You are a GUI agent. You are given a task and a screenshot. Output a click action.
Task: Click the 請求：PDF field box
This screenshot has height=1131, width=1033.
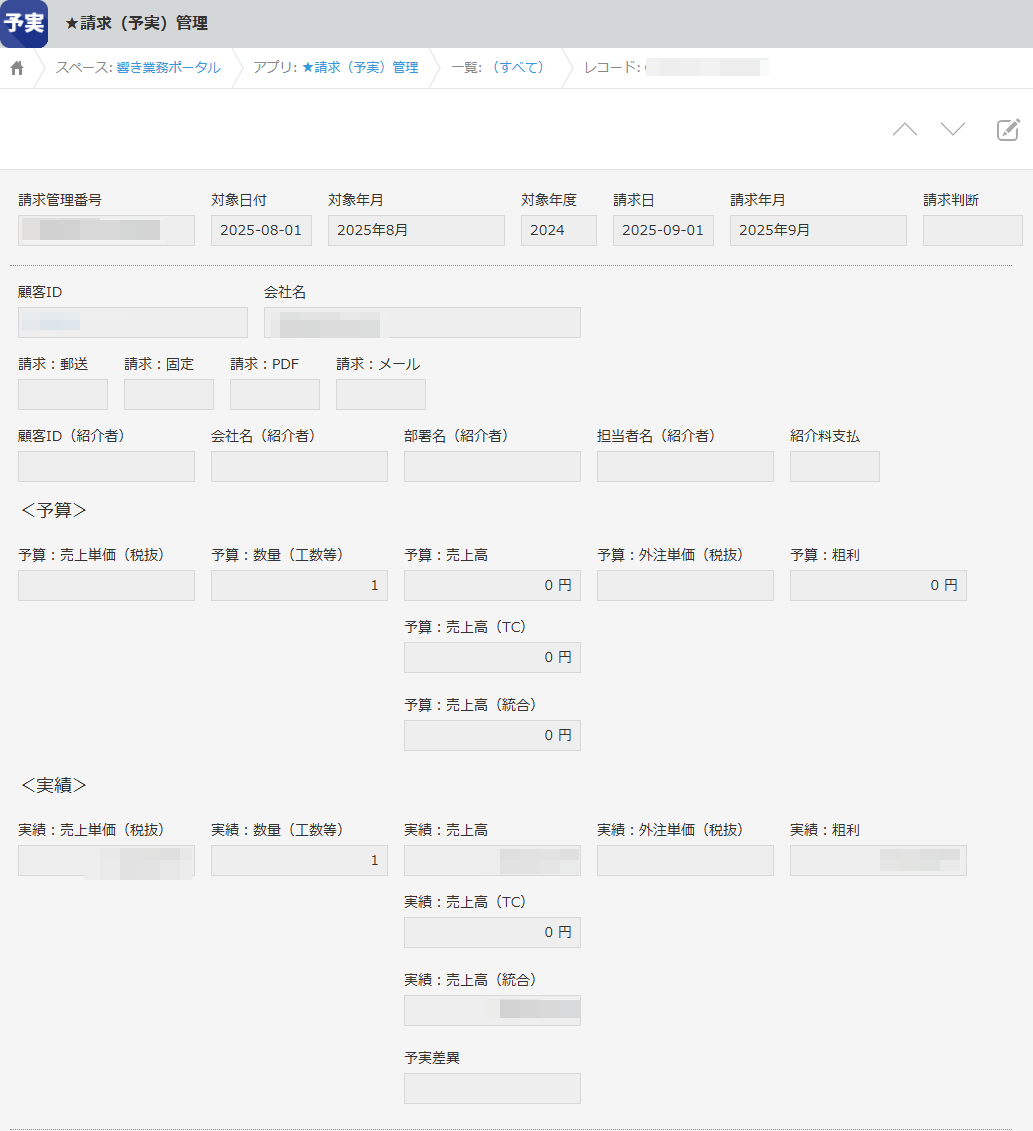click(x=275, y=395)
